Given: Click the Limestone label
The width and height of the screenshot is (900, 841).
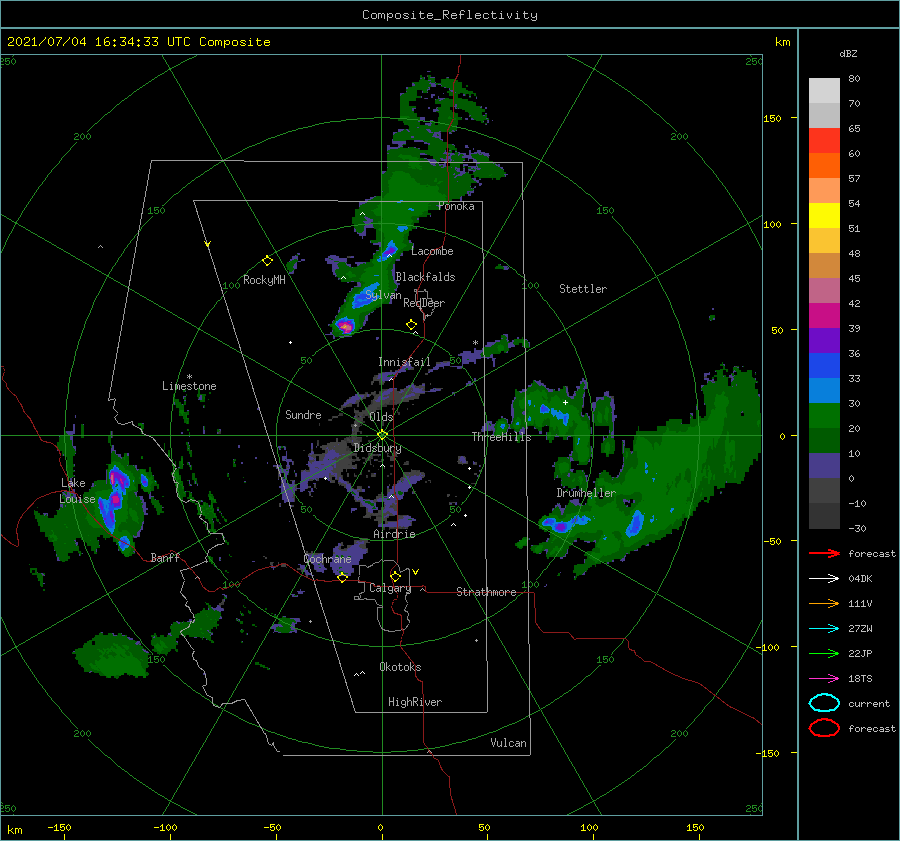Looking at the screenshot, I should tap(189, 386).
